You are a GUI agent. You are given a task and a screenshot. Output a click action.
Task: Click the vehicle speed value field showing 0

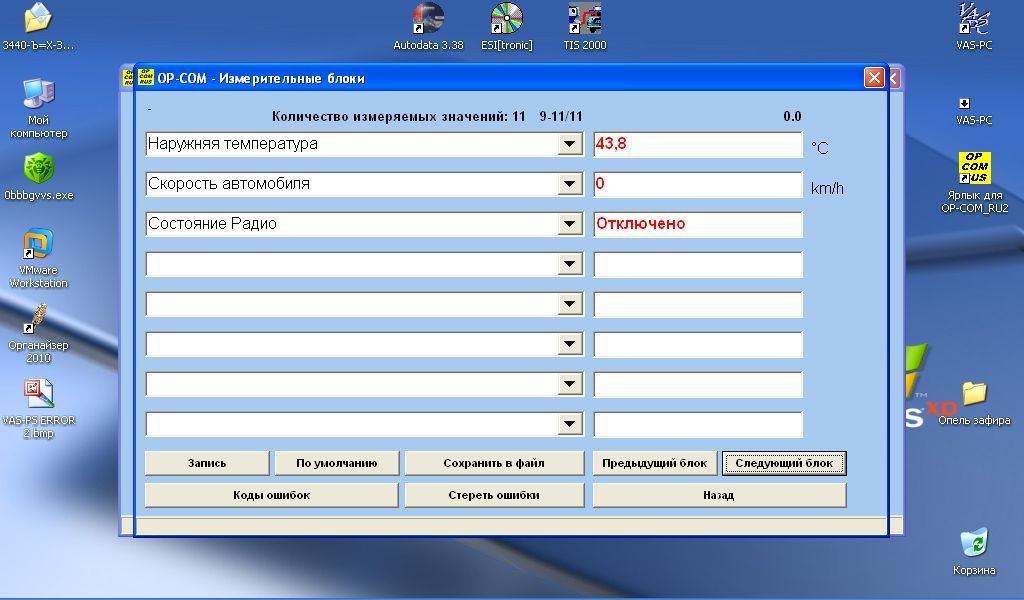(697, 184)
